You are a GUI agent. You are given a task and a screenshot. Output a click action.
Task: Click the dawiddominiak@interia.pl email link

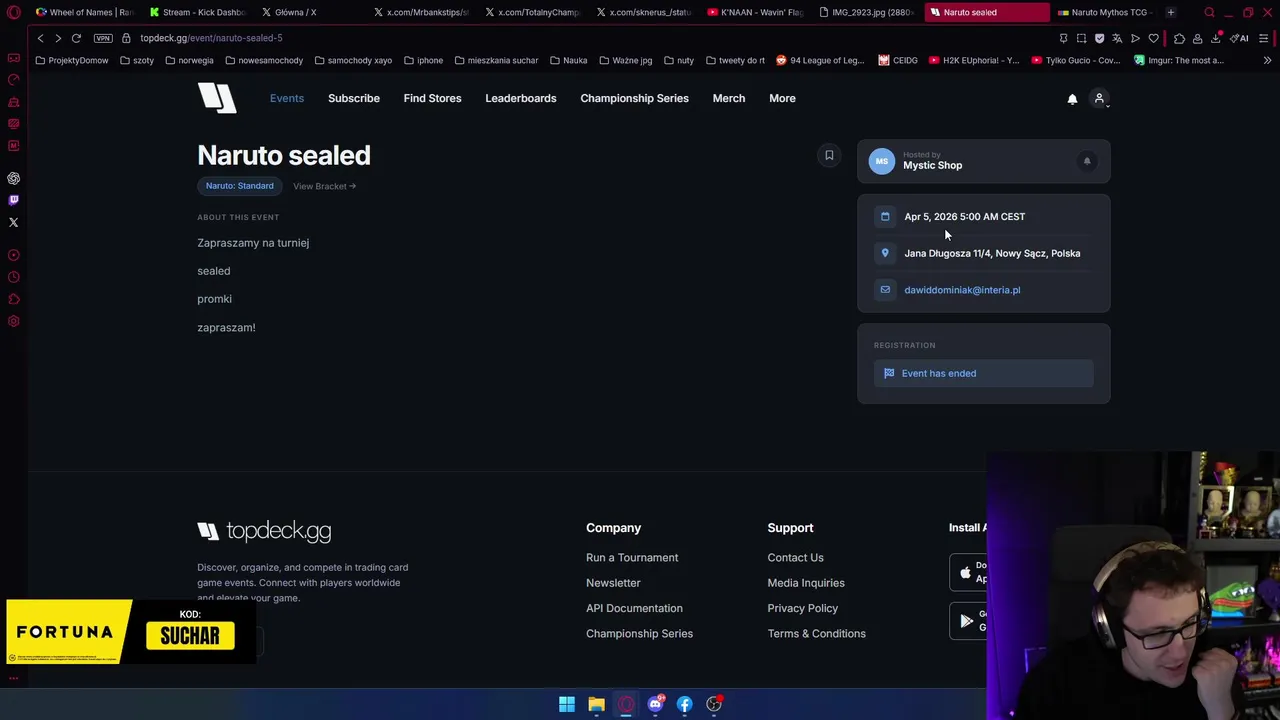click(x=962, y=290)
